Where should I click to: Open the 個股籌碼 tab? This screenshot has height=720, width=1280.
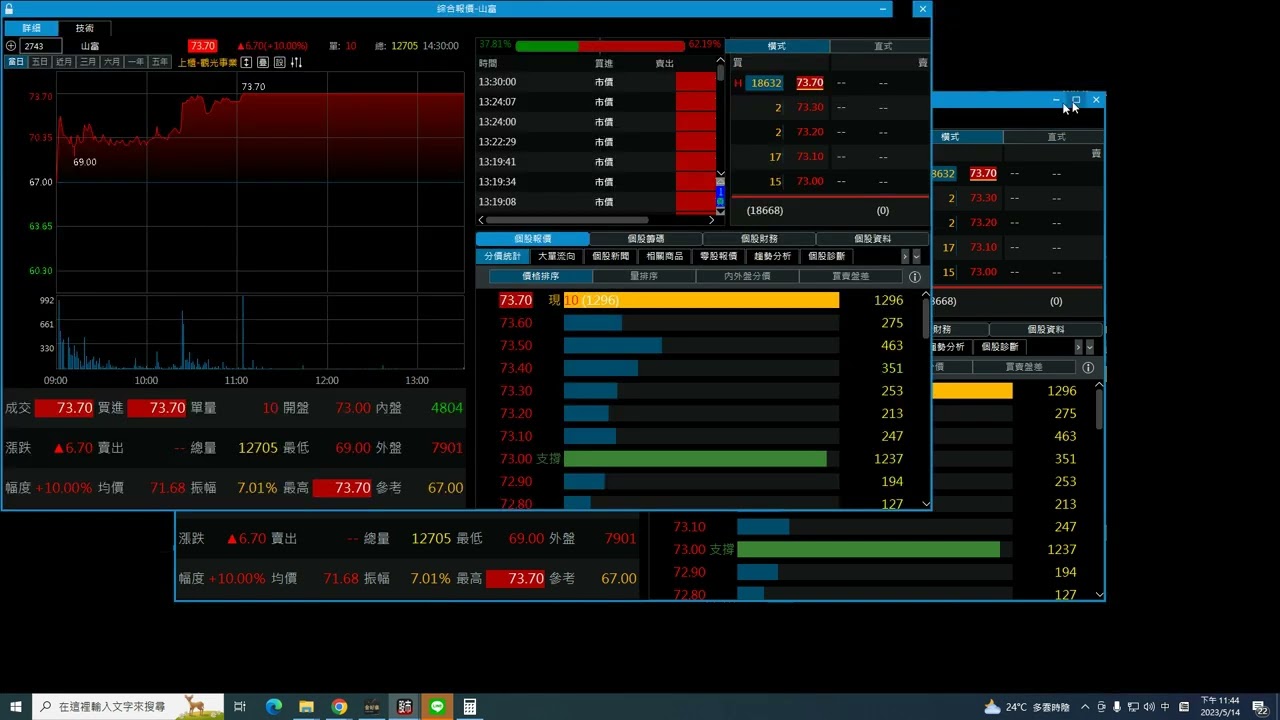pos(646,239)
